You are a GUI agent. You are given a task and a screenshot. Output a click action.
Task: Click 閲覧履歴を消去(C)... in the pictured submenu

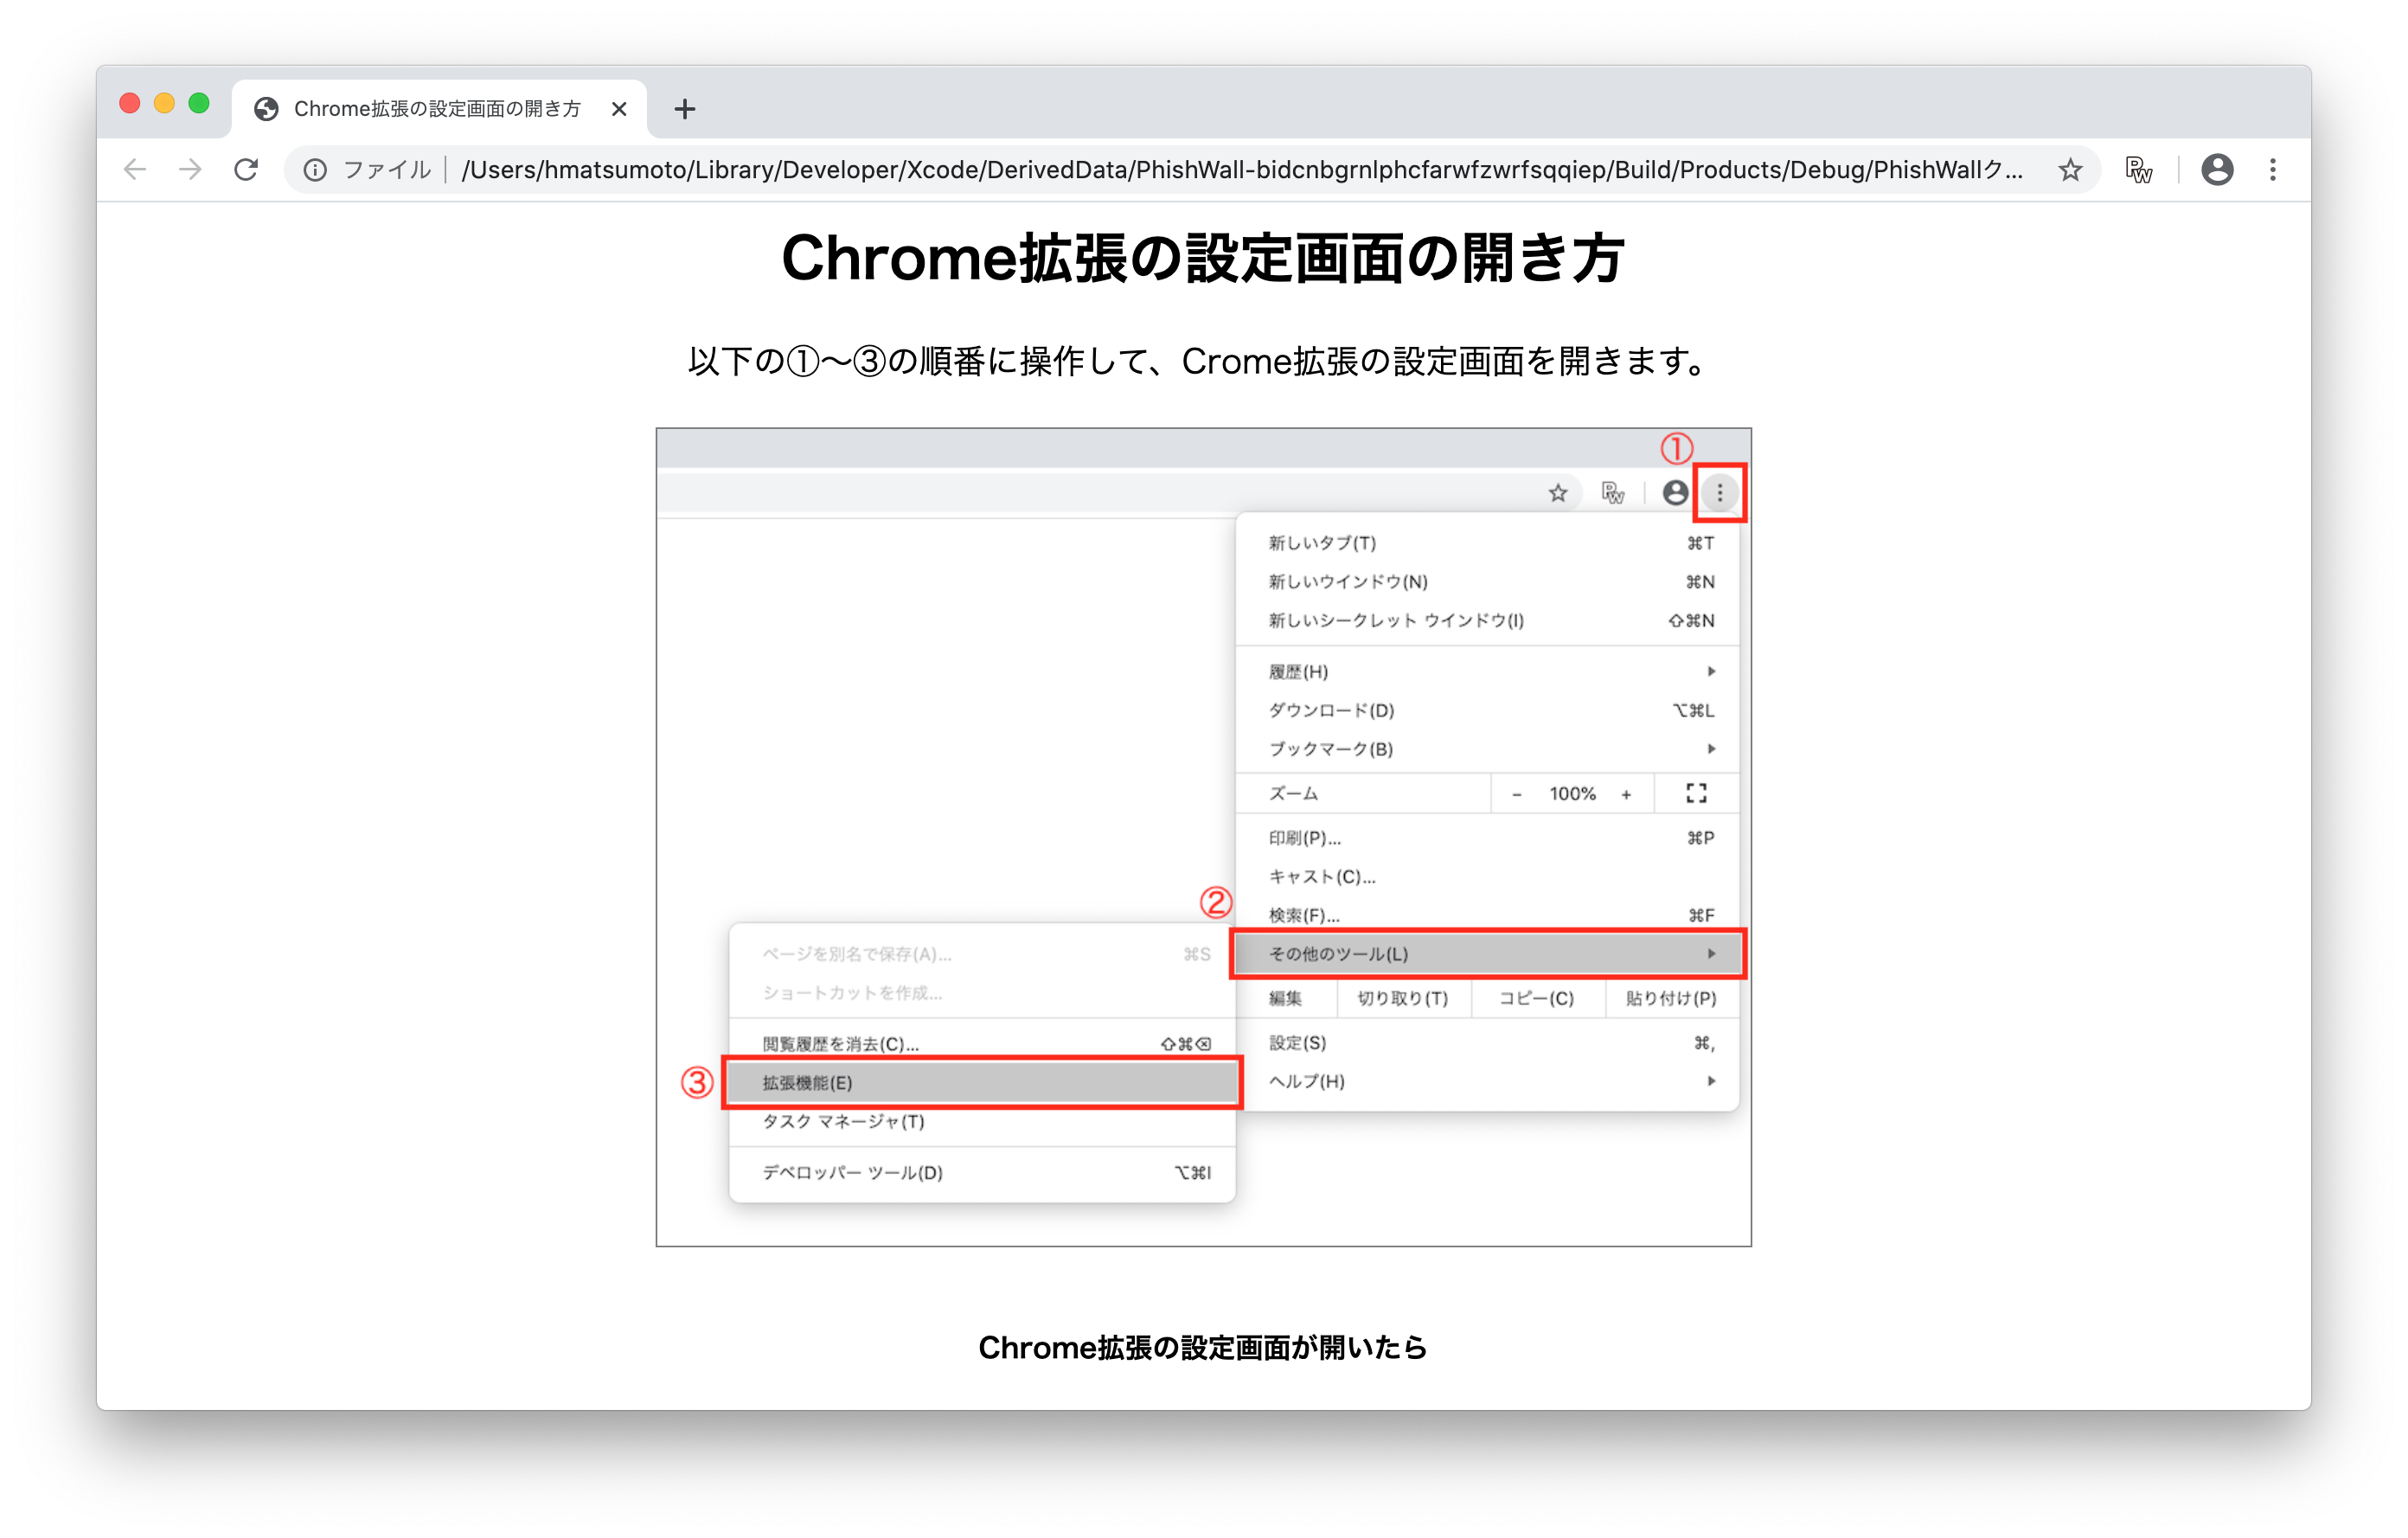tap(983, 1044)
